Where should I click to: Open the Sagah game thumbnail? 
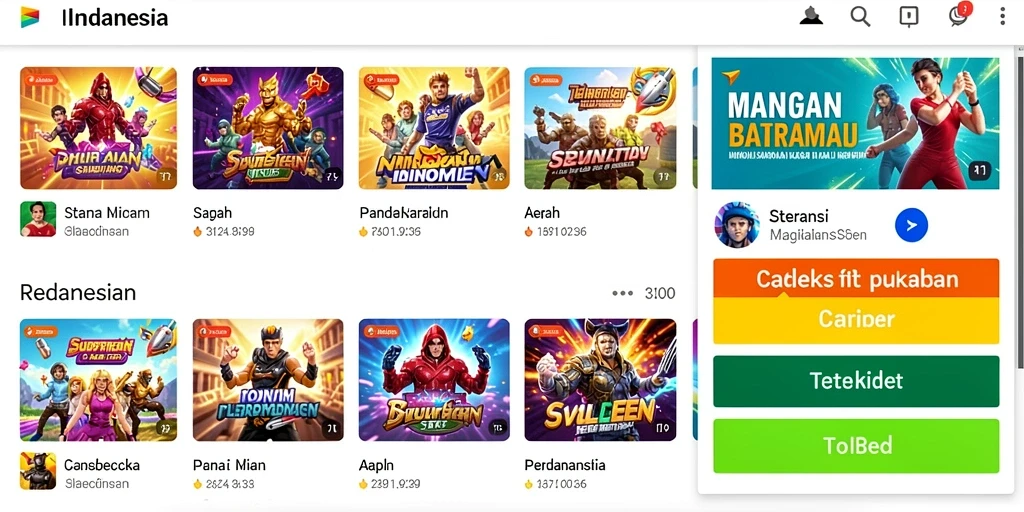tap(268, 128)
